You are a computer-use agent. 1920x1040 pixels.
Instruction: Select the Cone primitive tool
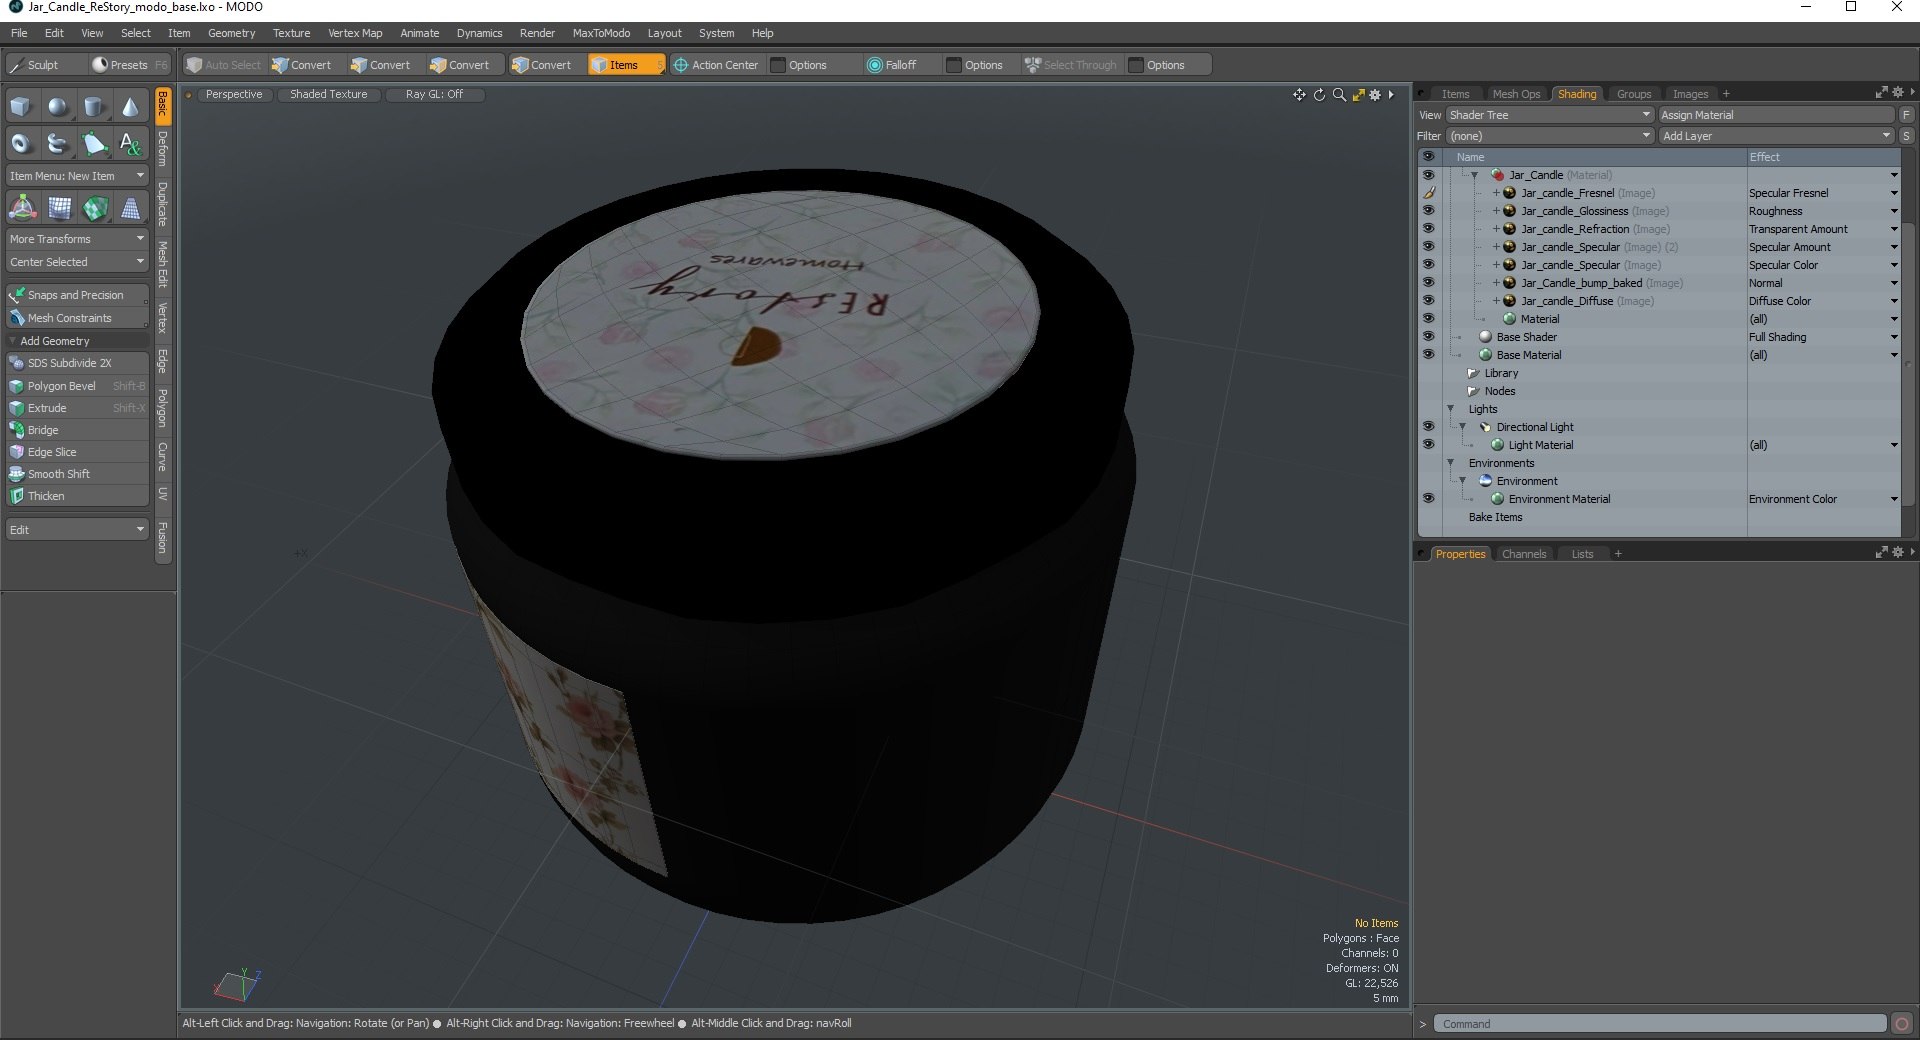click(130, 107)
